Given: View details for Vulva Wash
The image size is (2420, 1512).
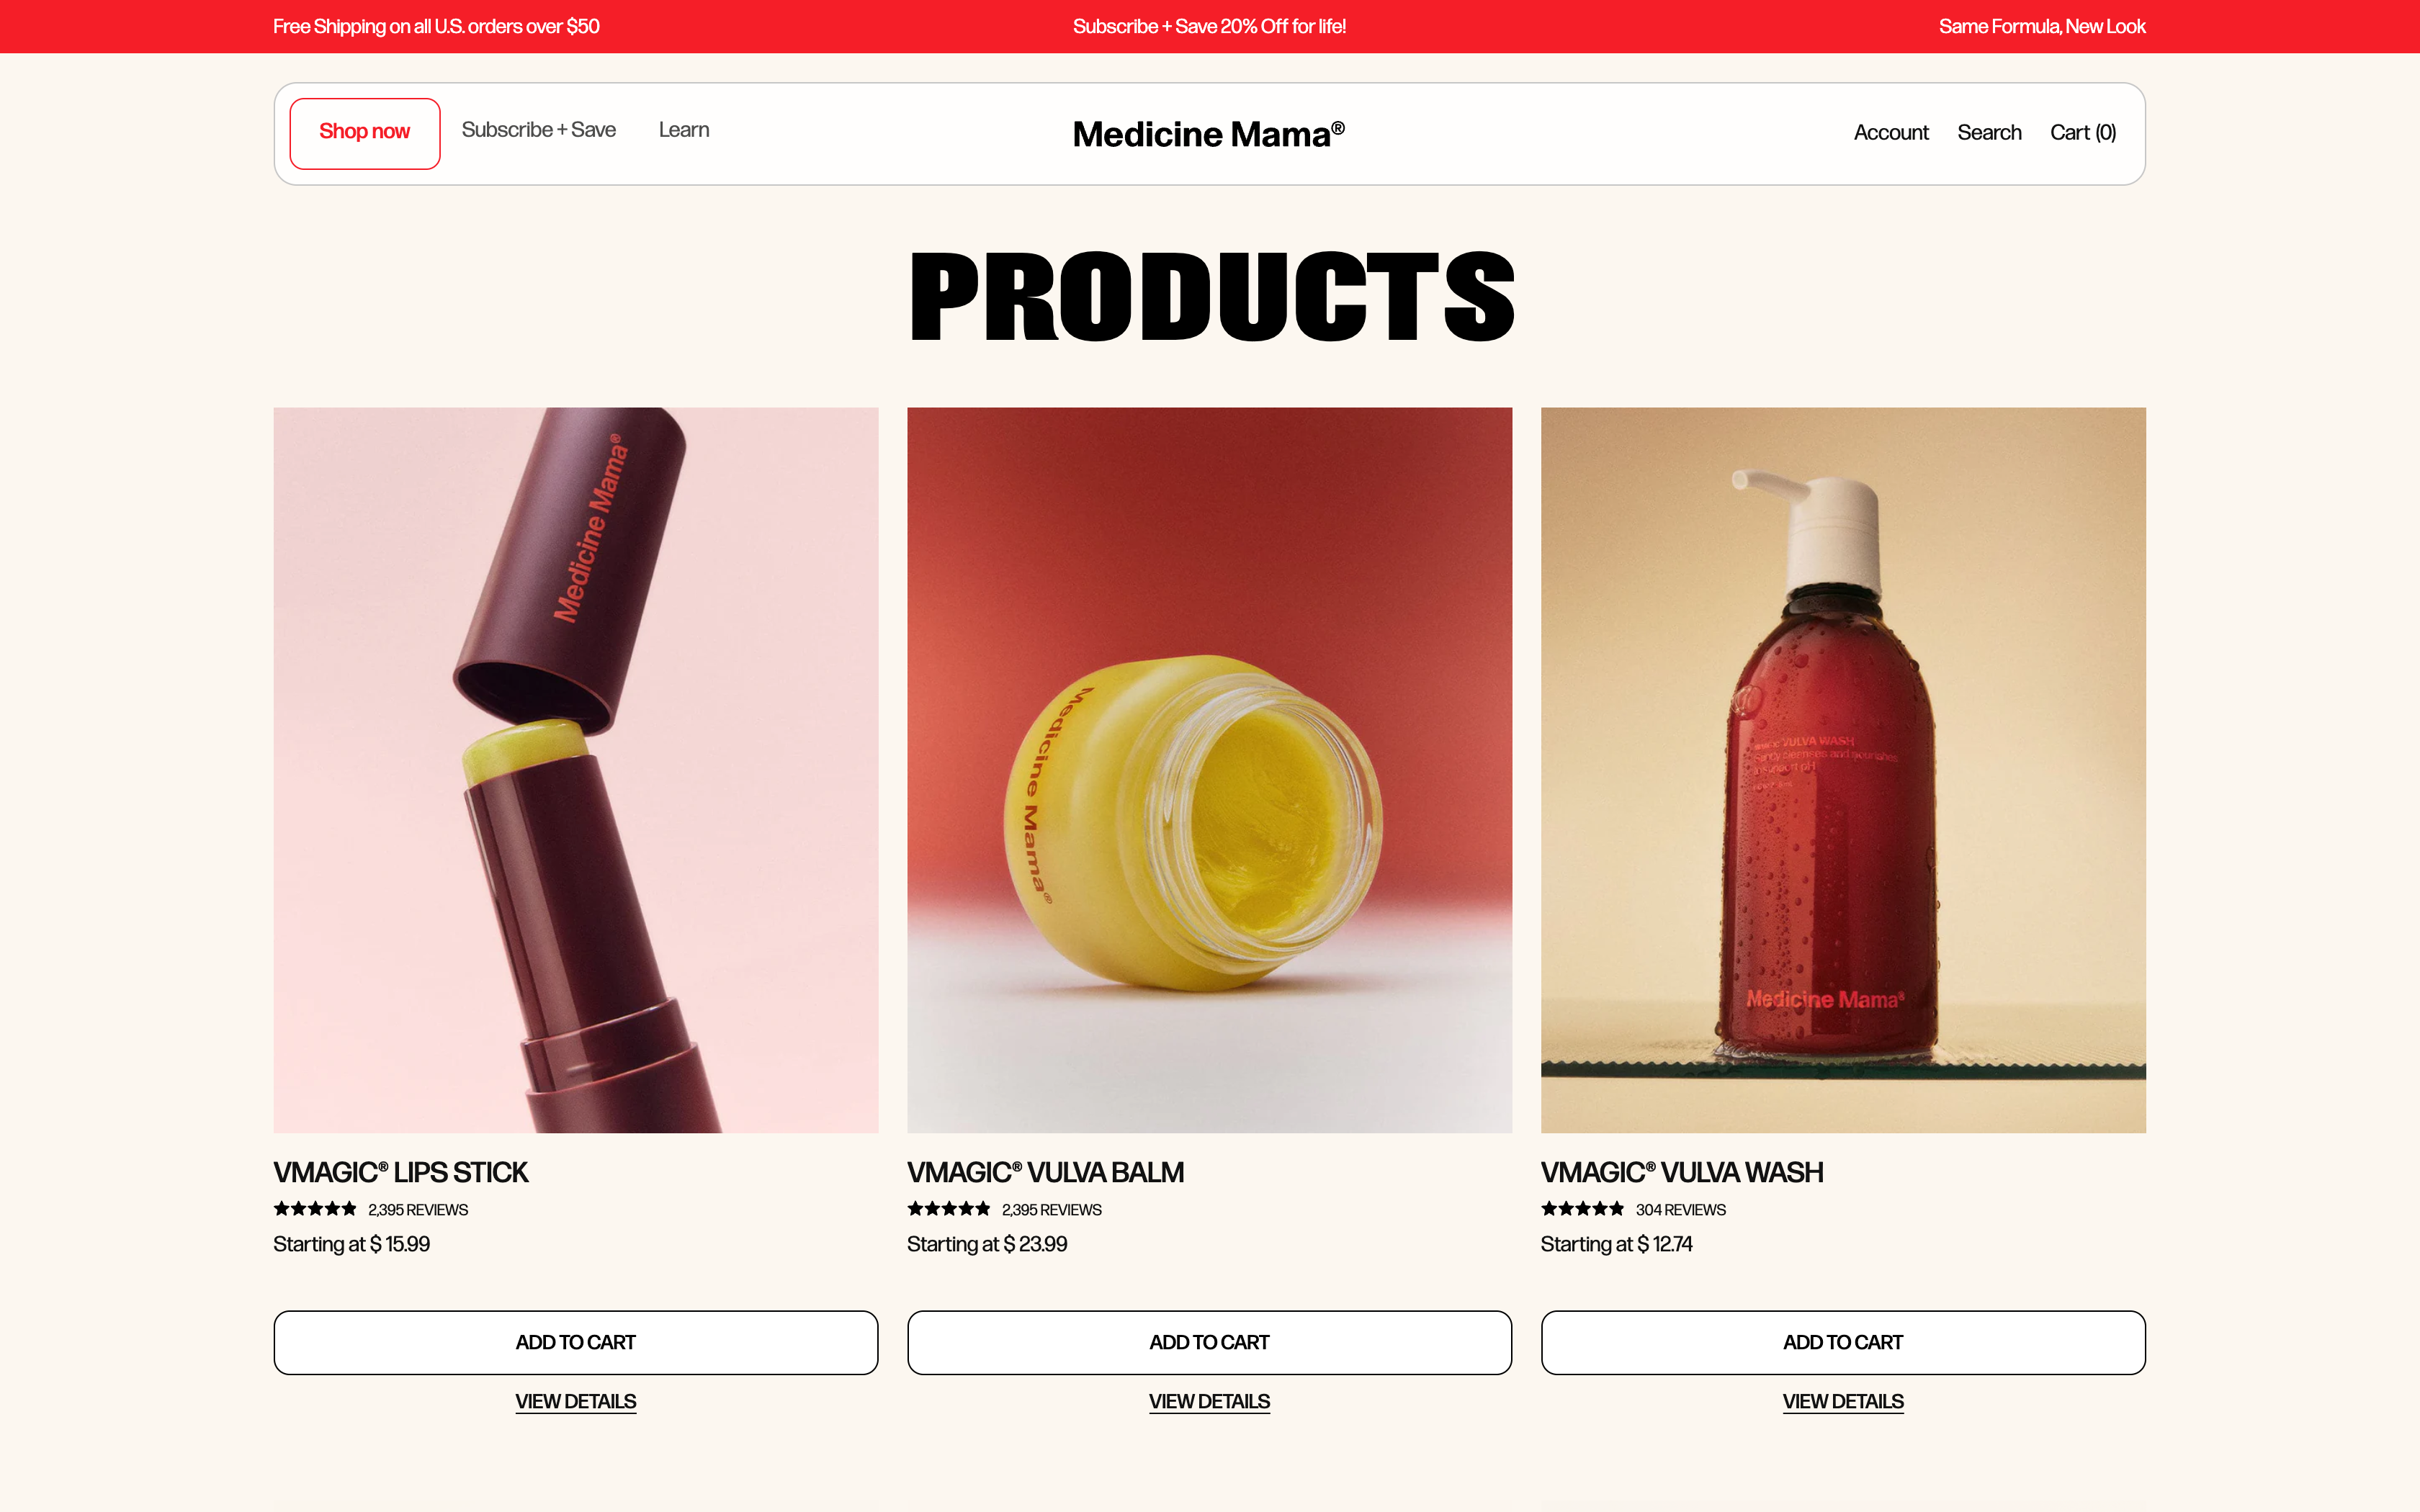Looking at the screenshot, I should pos(1843,1401).
